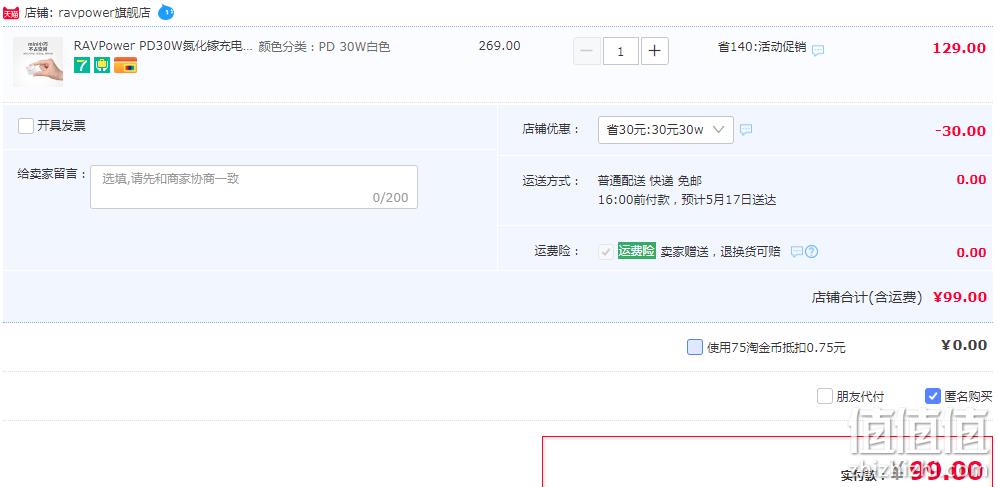
Task: Click the 店铺合计(含运费) label
Action: click(867, 297)
